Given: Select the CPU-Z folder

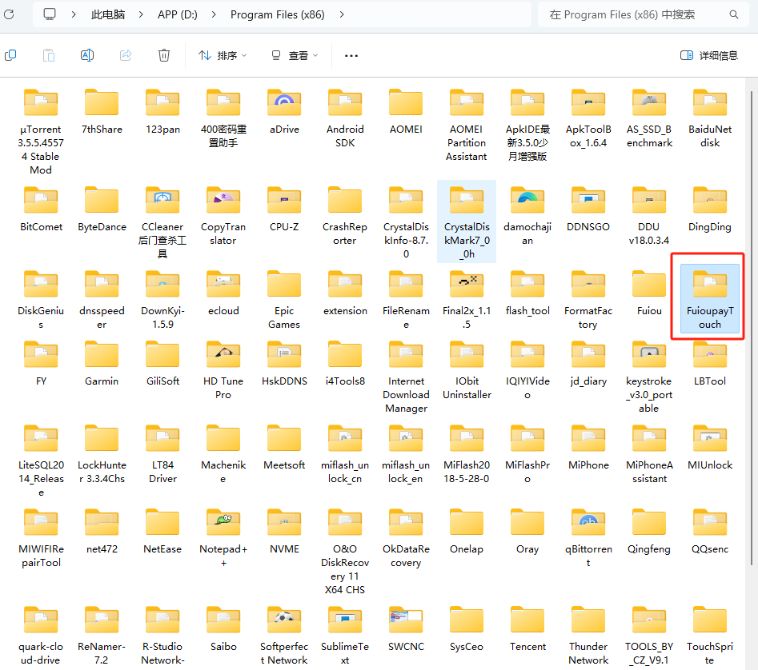Looking at the screenshot, I should point(284,208).
